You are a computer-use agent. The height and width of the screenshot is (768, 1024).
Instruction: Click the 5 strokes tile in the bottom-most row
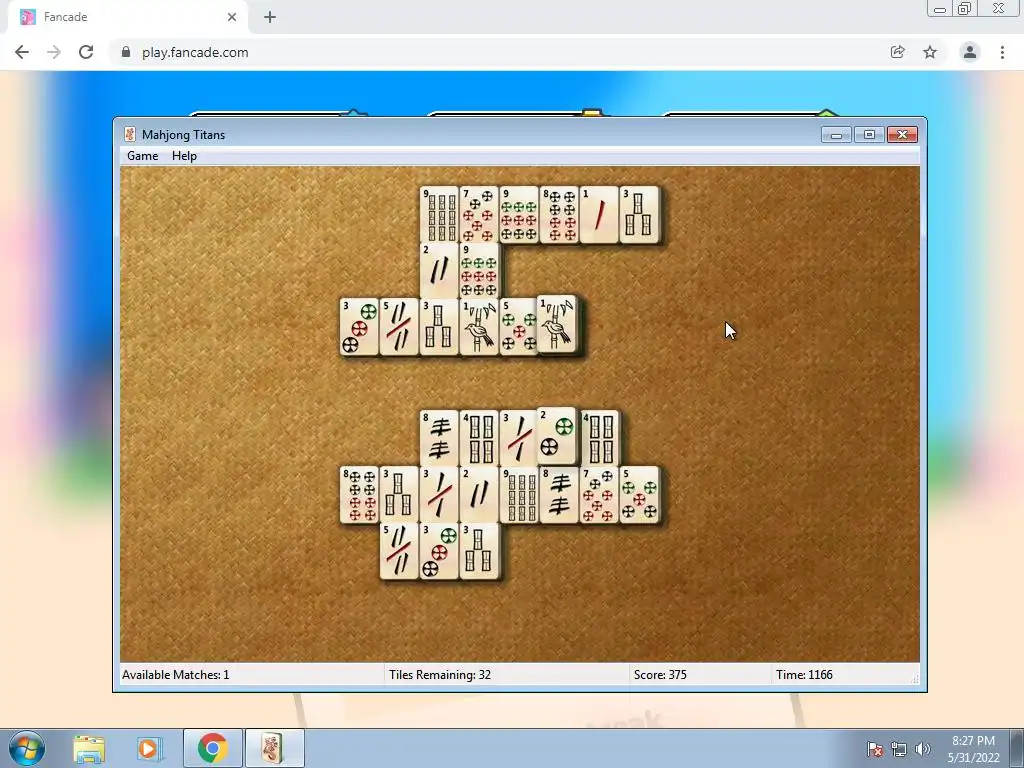pos(399,551)
